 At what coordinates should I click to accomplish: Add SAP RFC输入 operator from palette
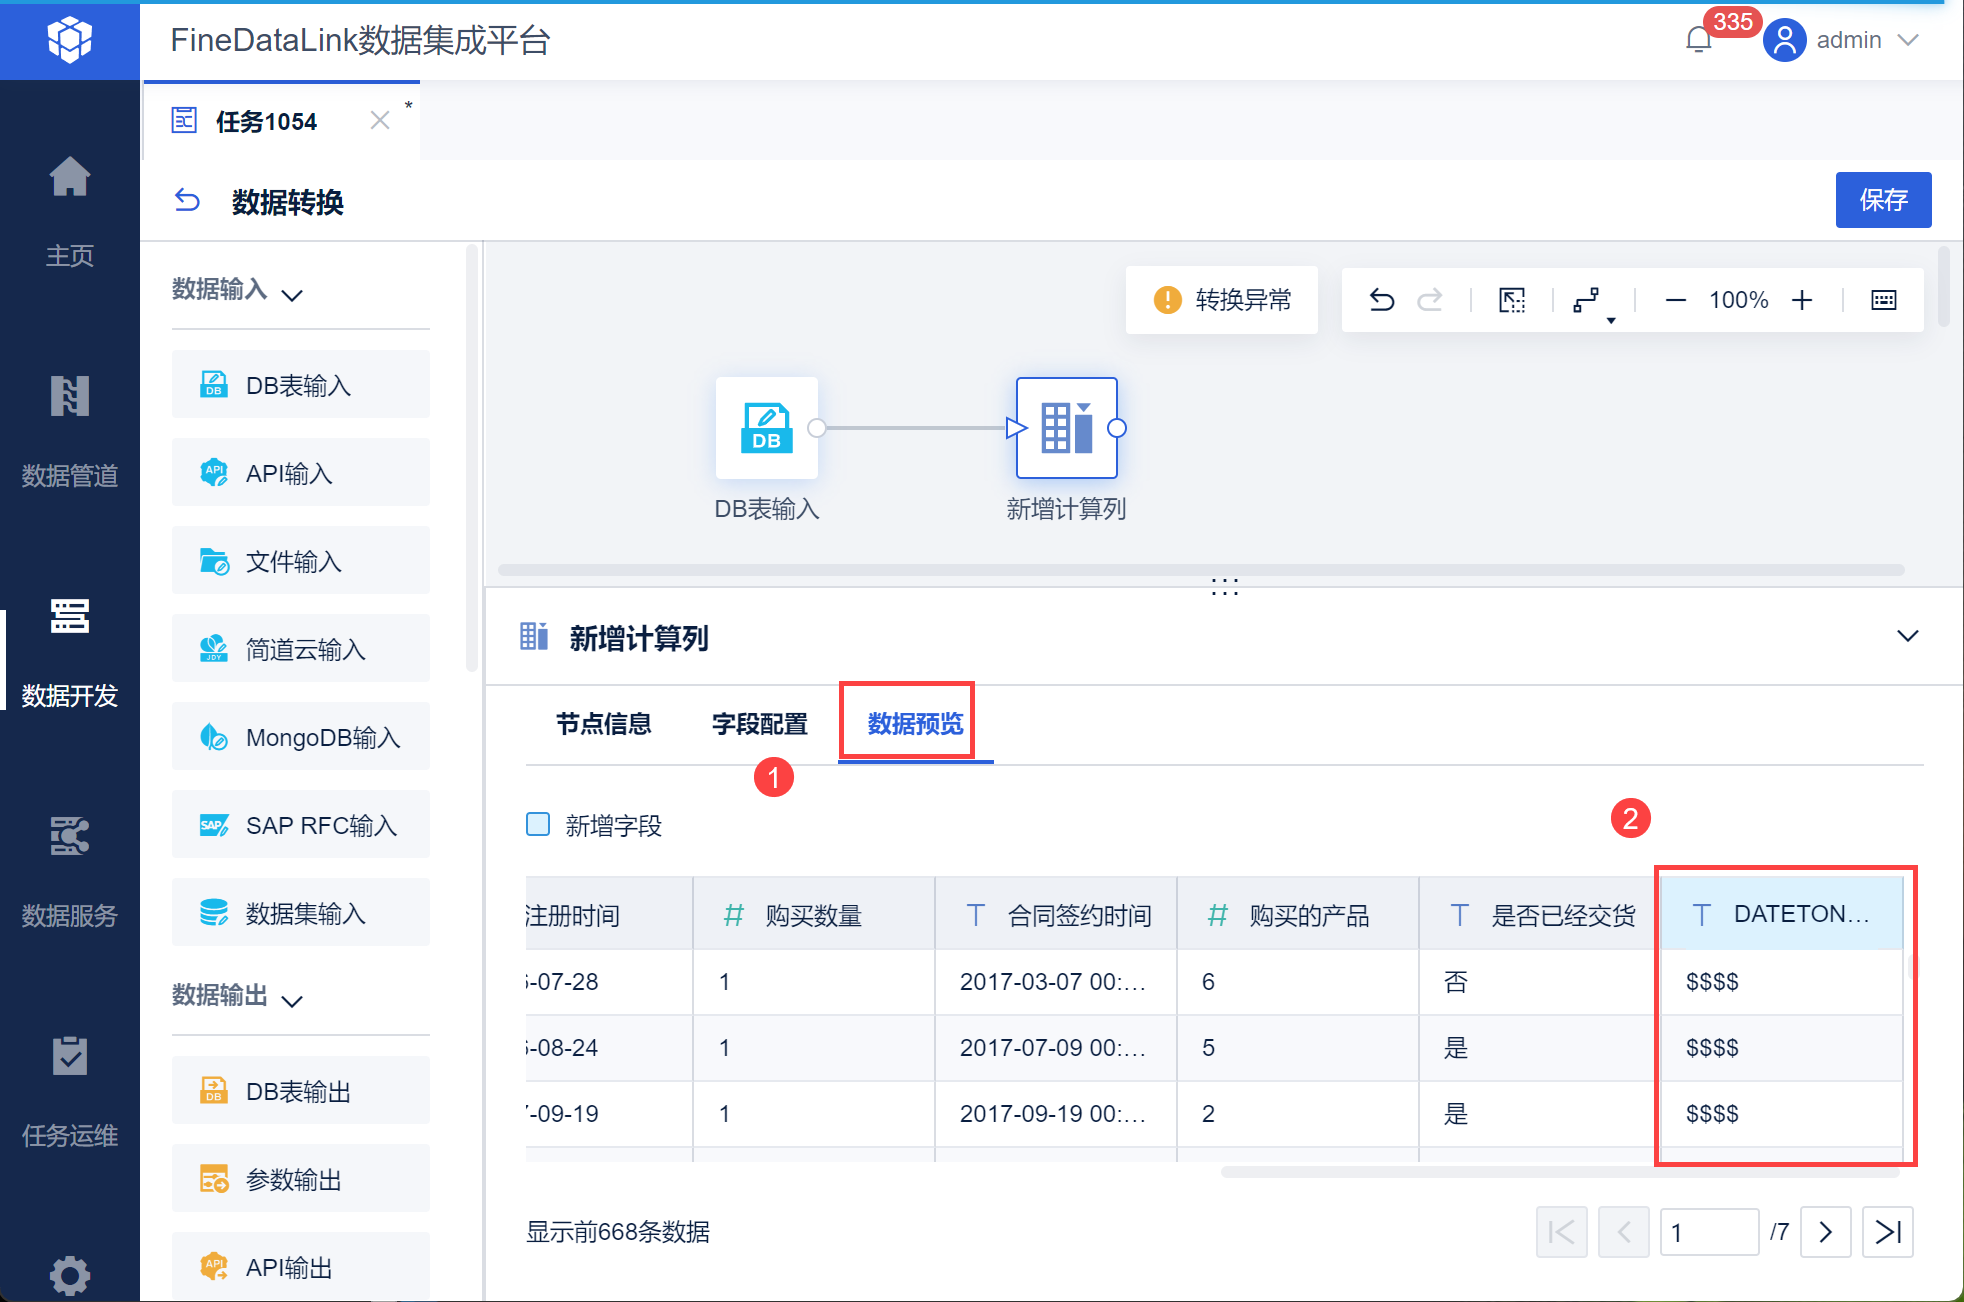[x=301, y=825]
